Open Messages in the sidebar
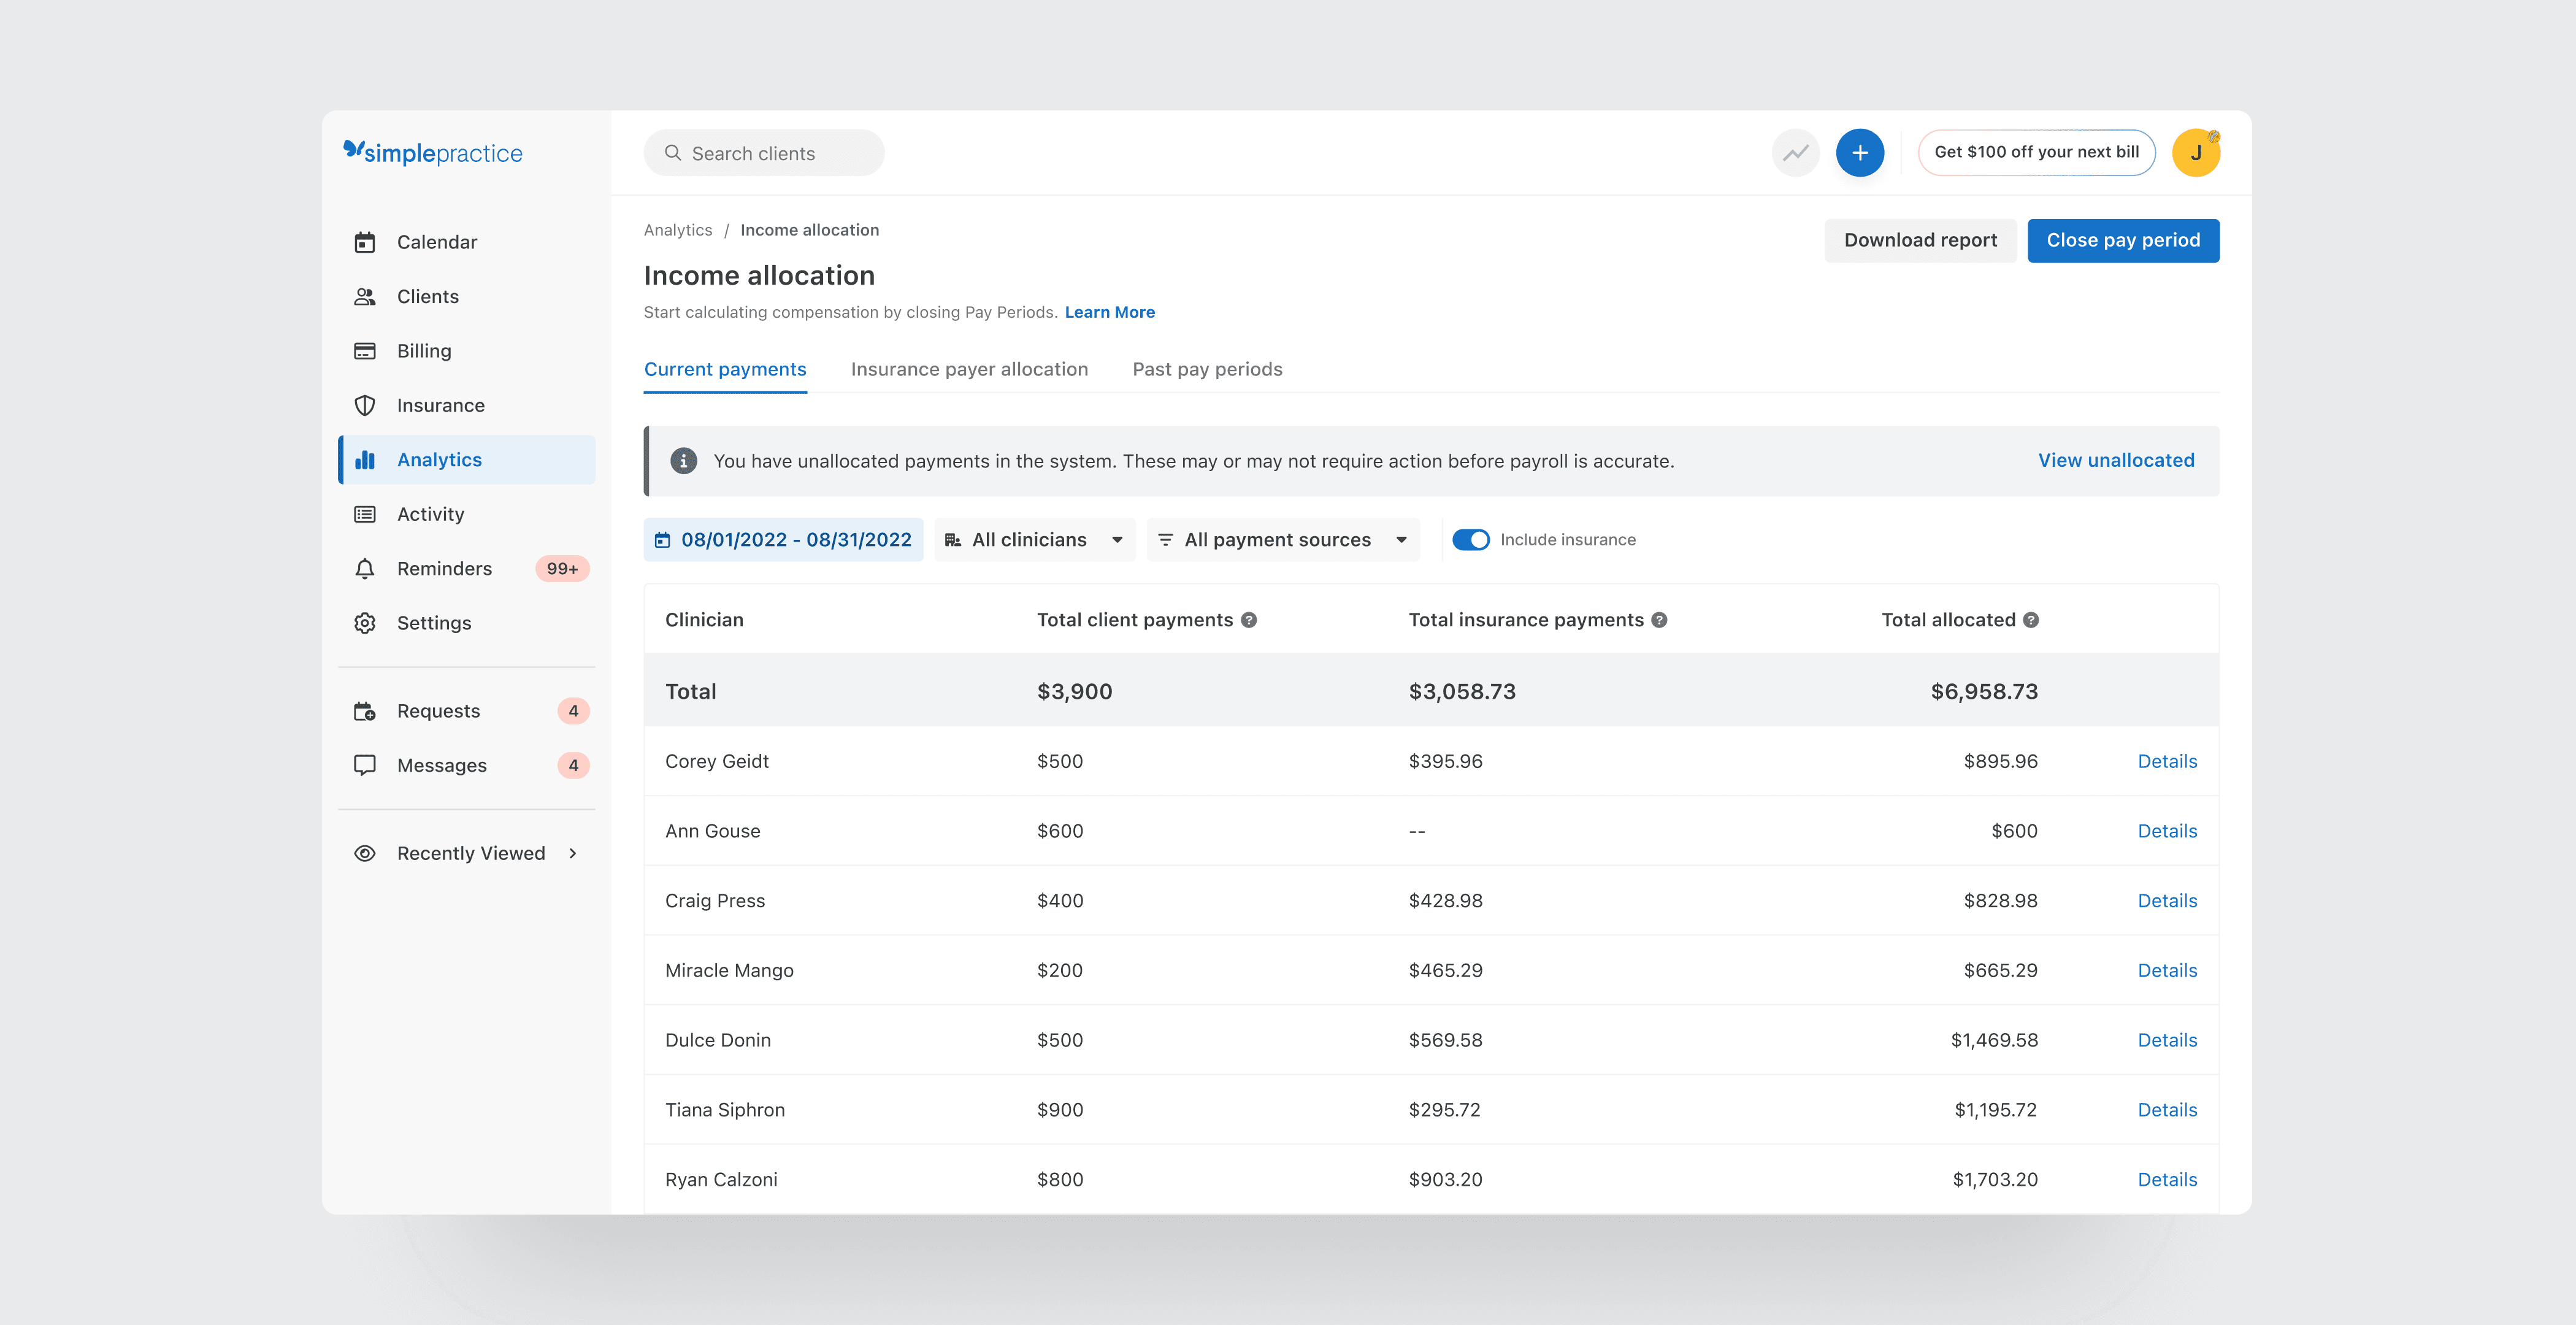Viewport: 2576px width, 1325px height. 441,765
